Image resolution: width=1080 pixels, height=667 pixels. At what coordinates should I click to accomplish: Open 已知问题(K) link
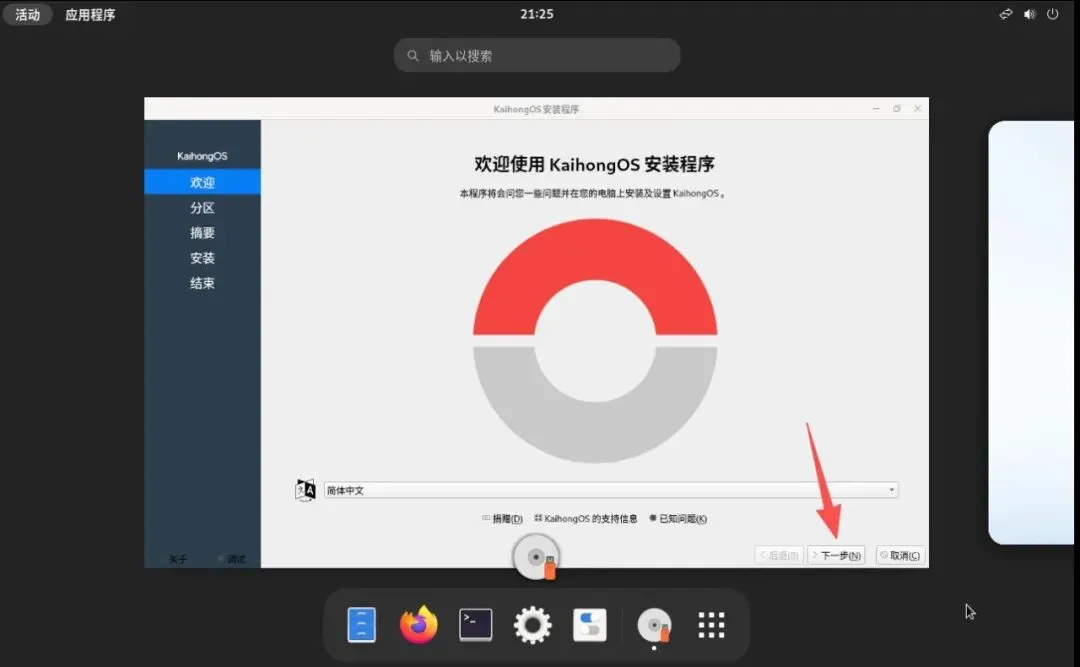(678, 518)
